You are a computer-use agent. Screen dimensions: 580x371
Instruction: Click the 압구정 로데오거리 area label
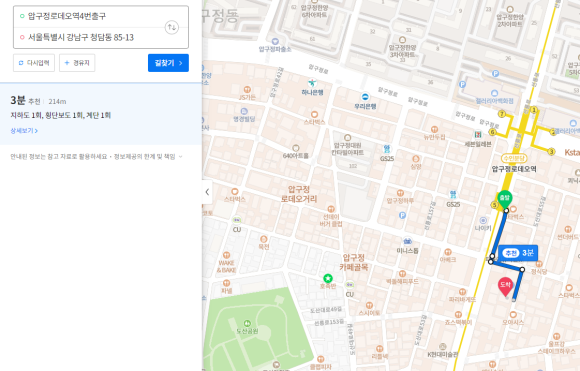coord(299,194)
